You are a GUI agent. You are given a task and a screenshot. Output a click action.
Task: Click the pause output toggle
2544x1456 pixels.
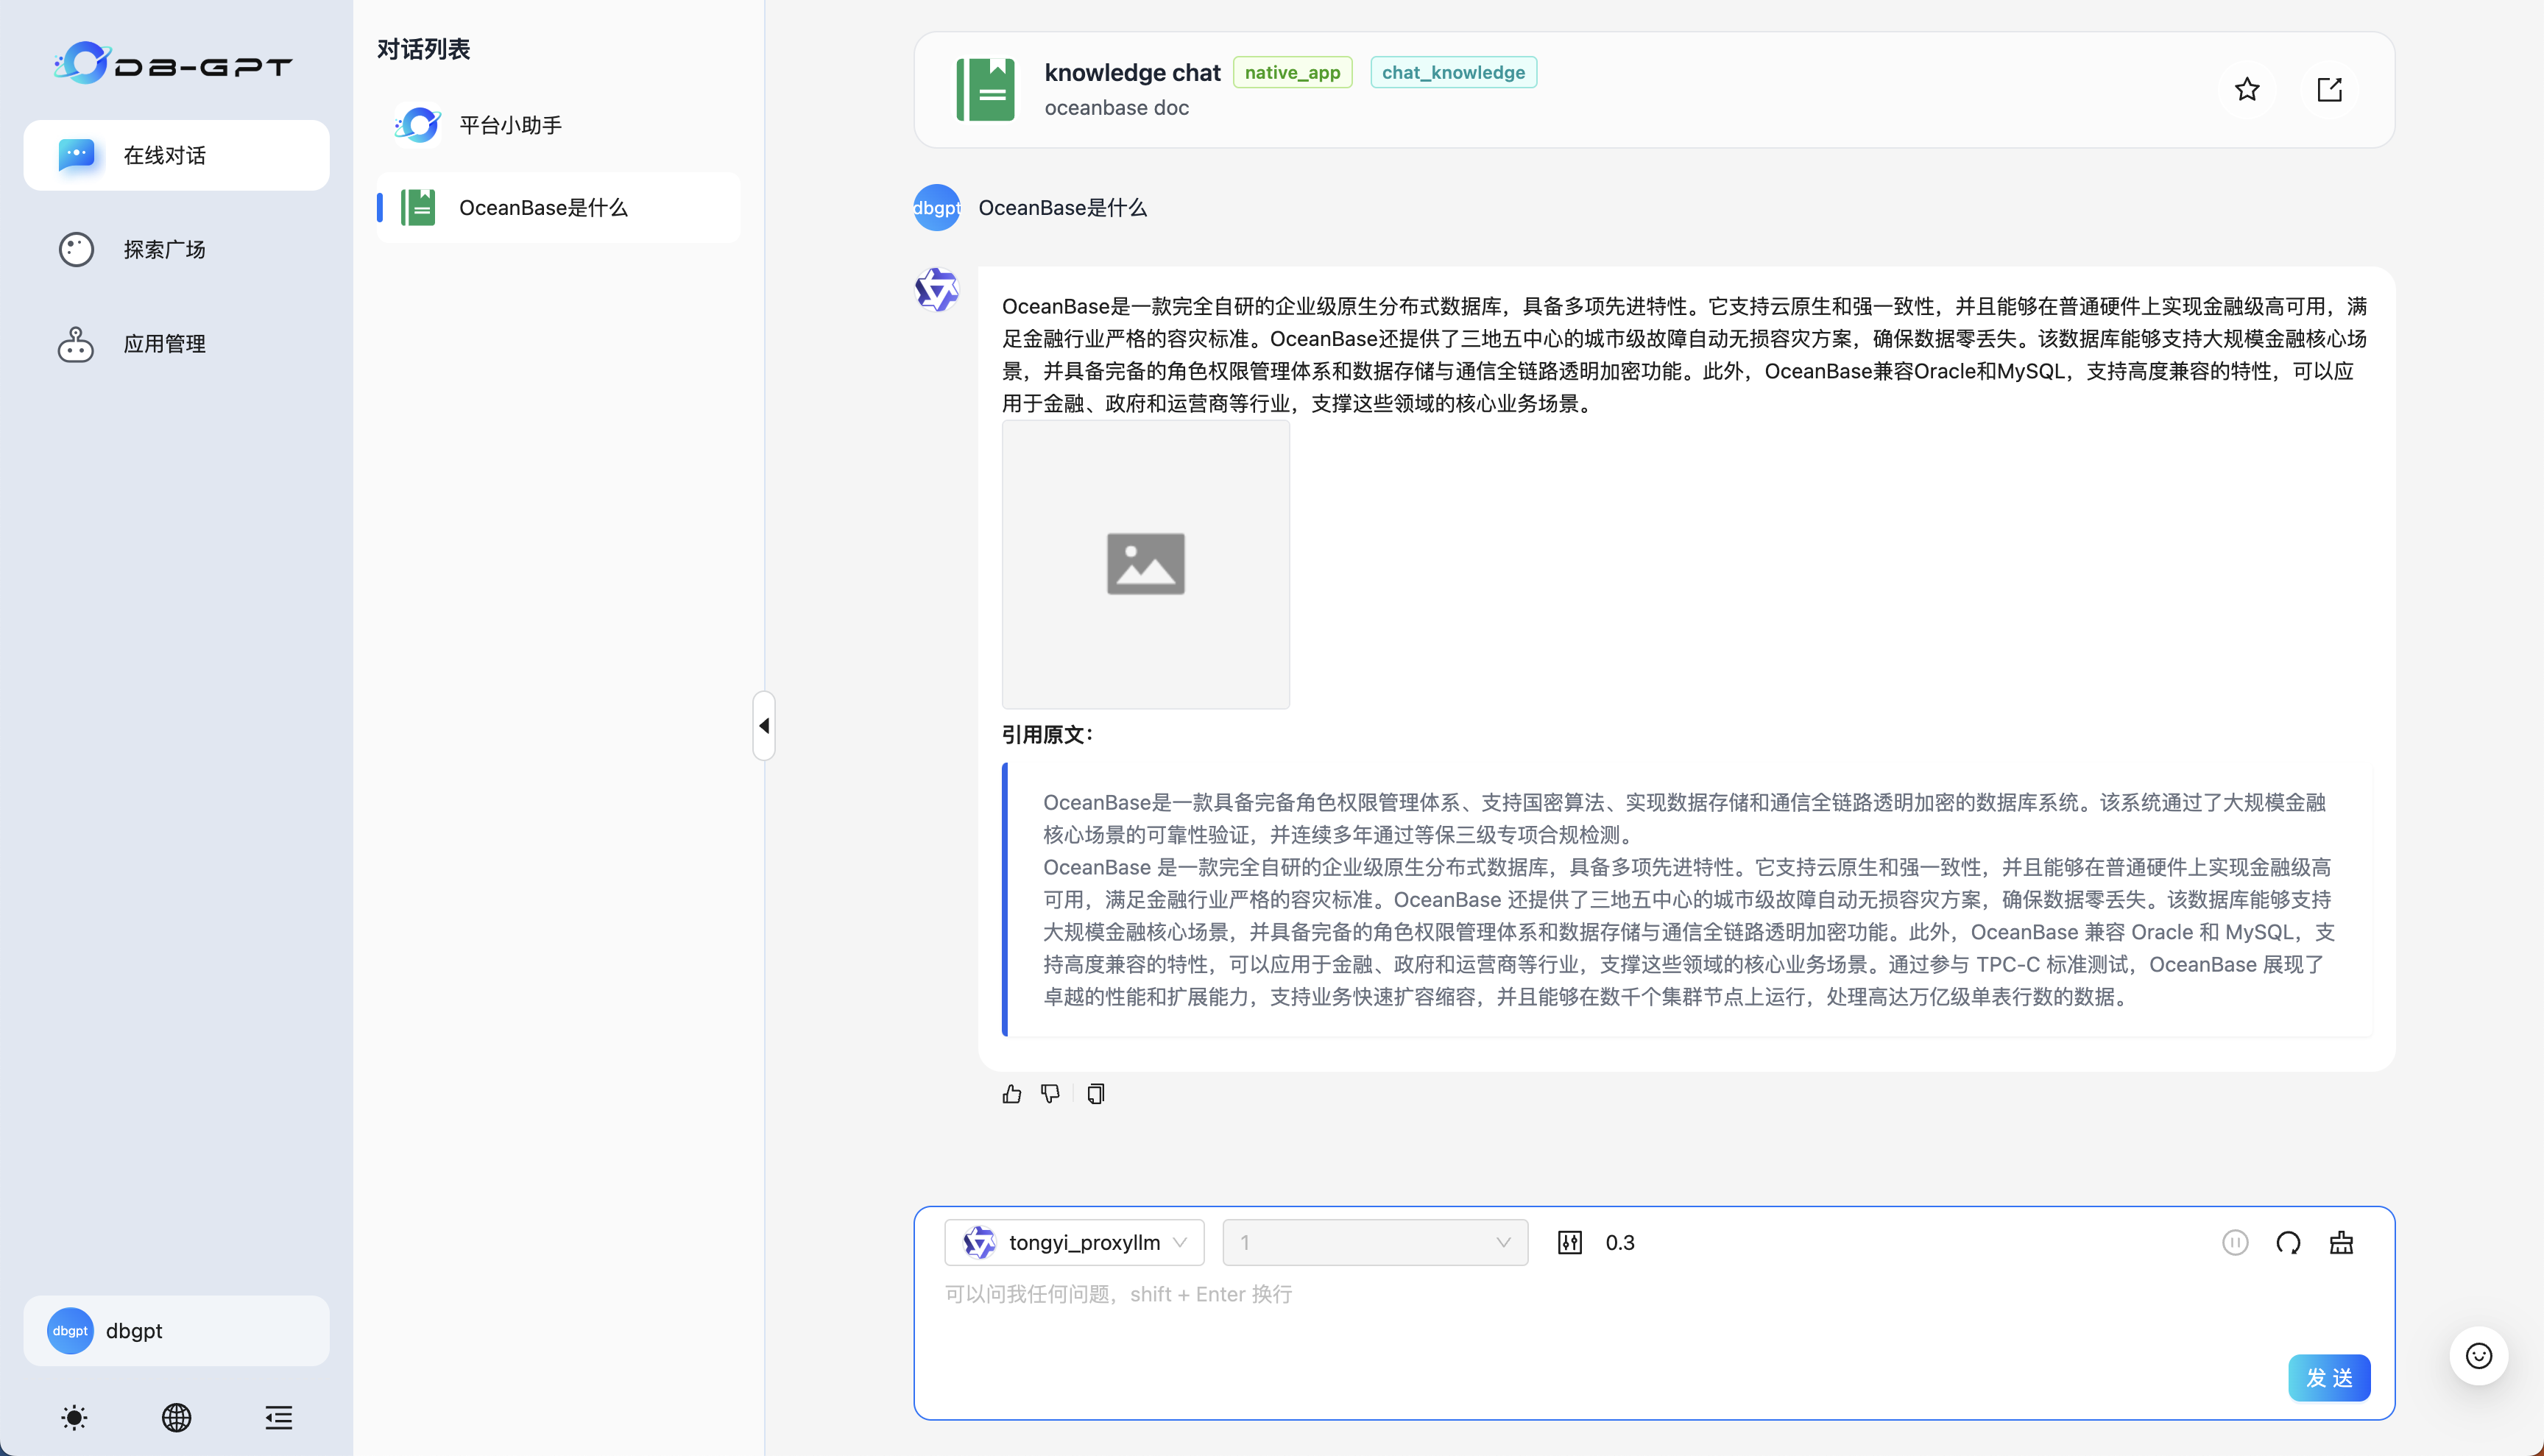[2236, 1242]
